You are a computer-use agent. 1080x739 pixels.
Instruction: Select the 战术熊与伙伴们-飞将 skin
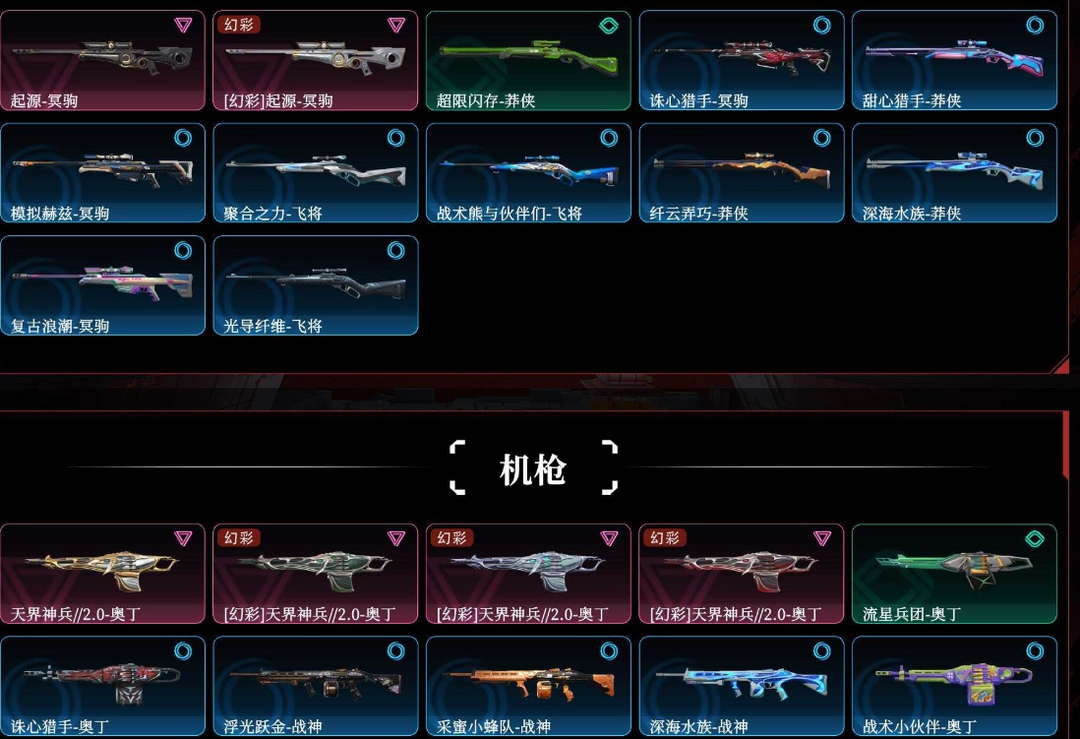coord(528,173)
